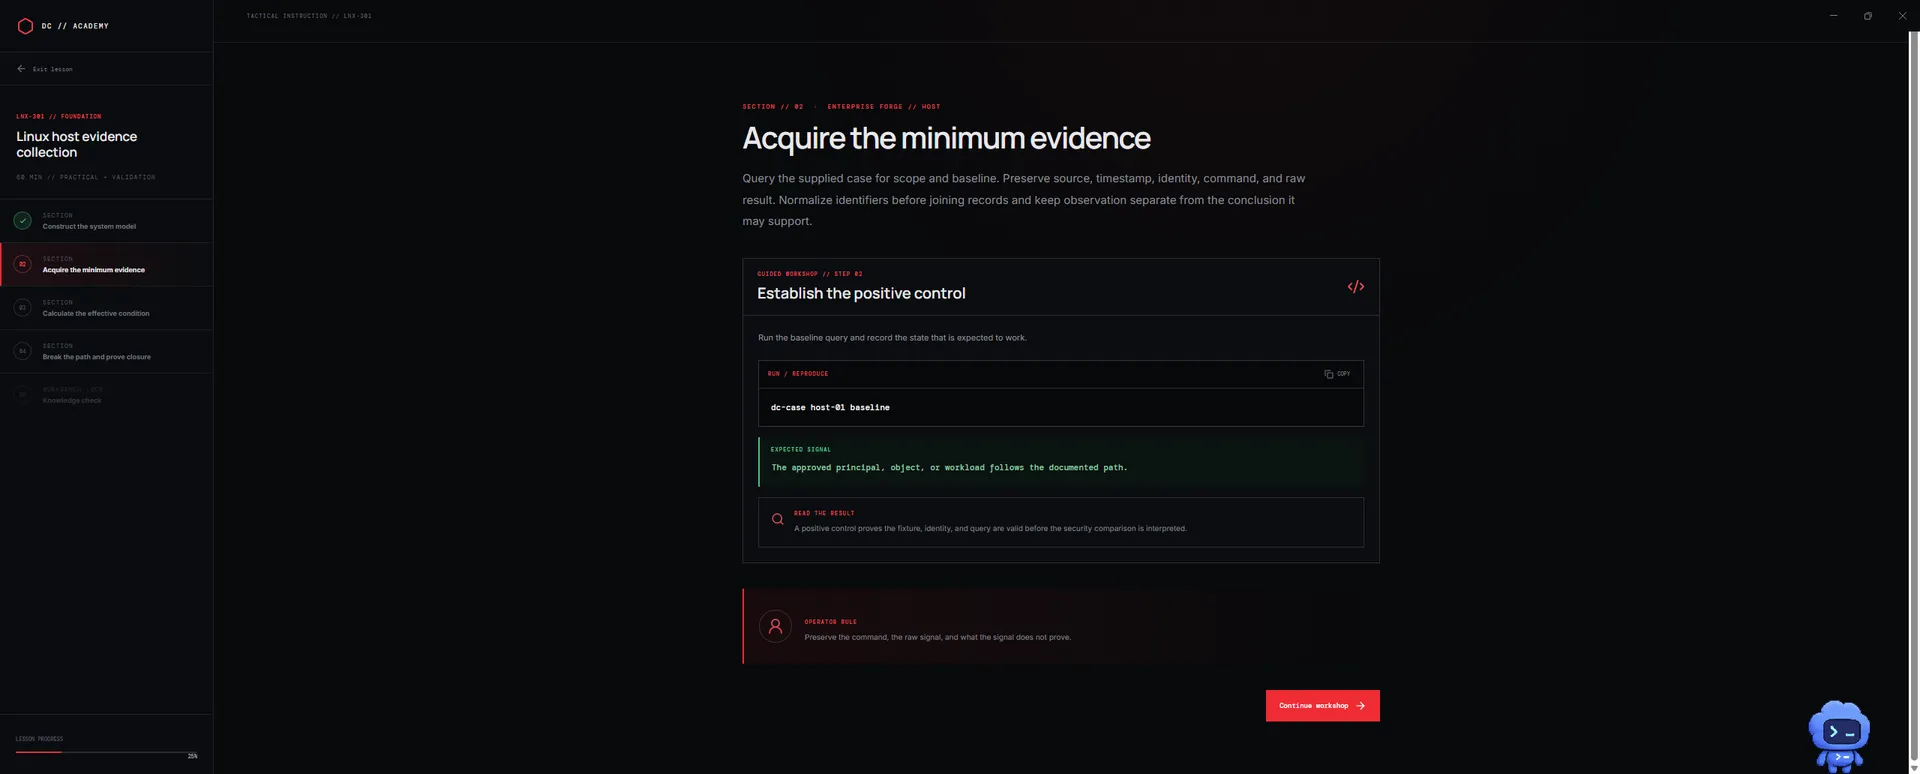Copy the baseline command

pos(1337,374)
